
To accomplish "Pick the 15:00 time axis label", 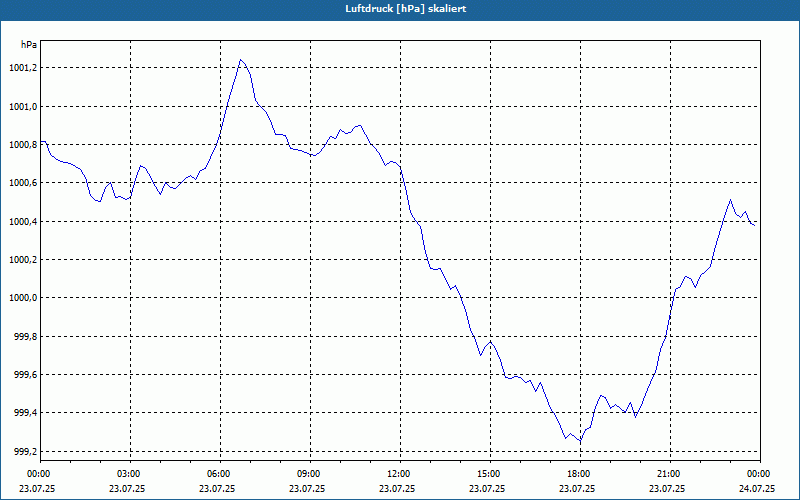I will point(487,474).
